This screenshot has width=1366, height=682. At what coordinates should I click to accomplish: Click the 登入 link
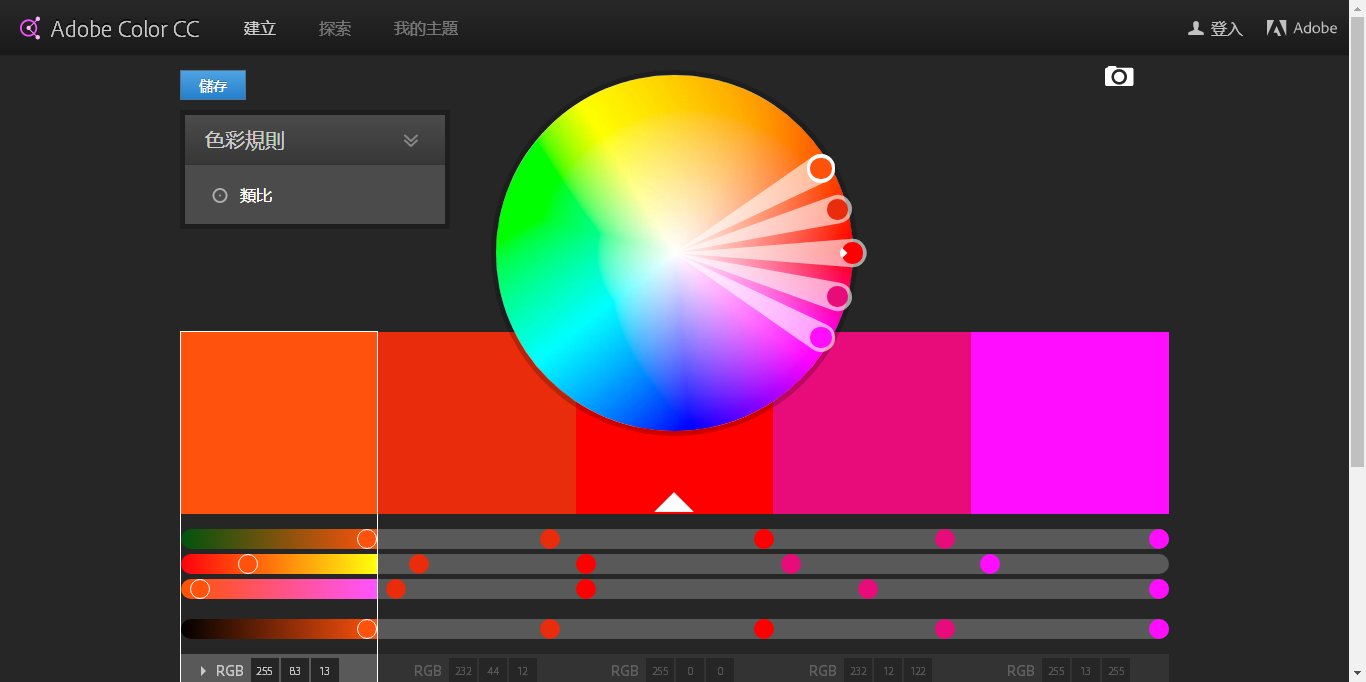point(1226,29)
